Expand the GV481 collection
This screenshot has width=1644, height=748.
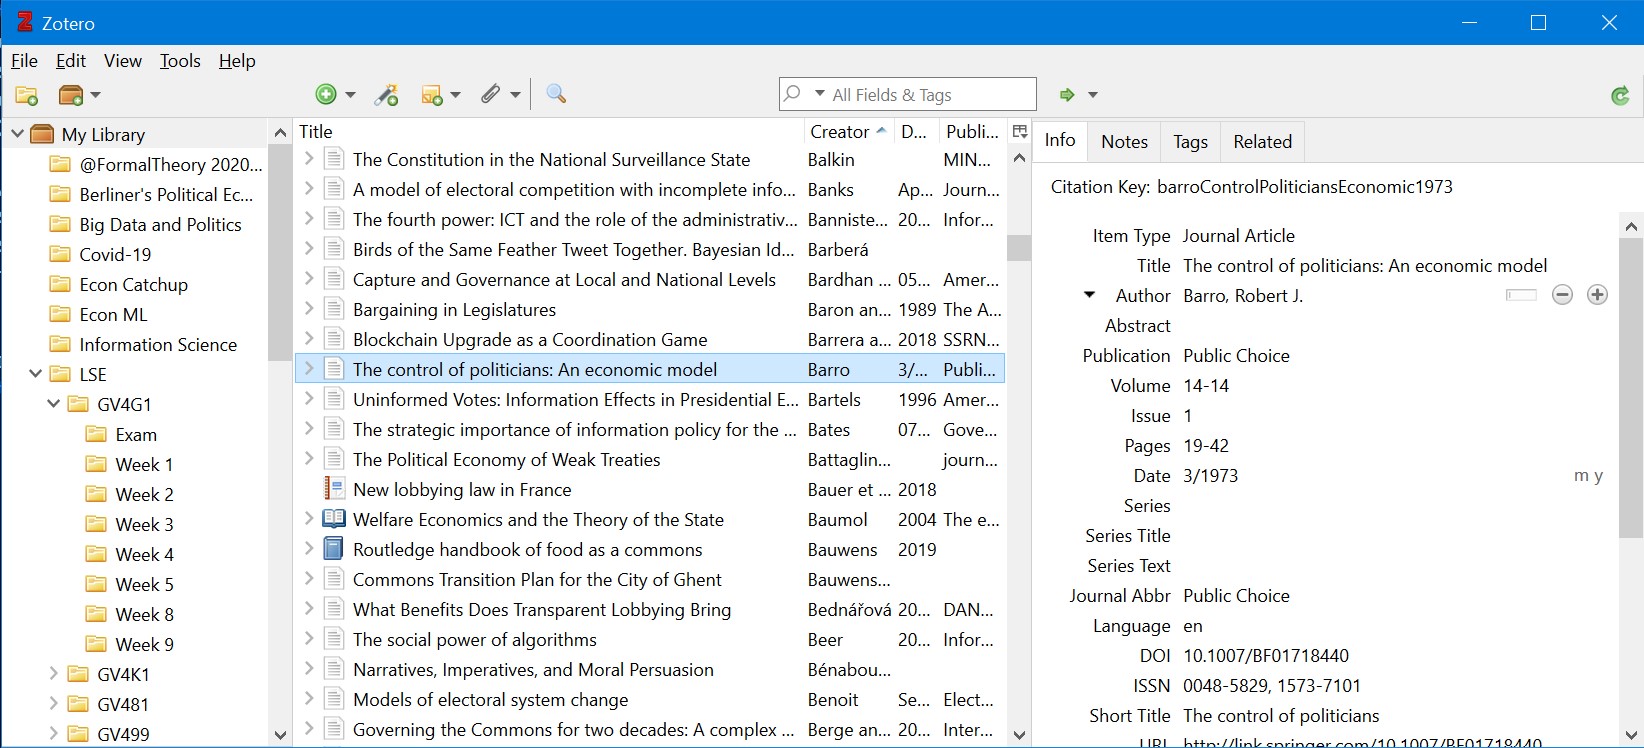[x=54, y=704]
